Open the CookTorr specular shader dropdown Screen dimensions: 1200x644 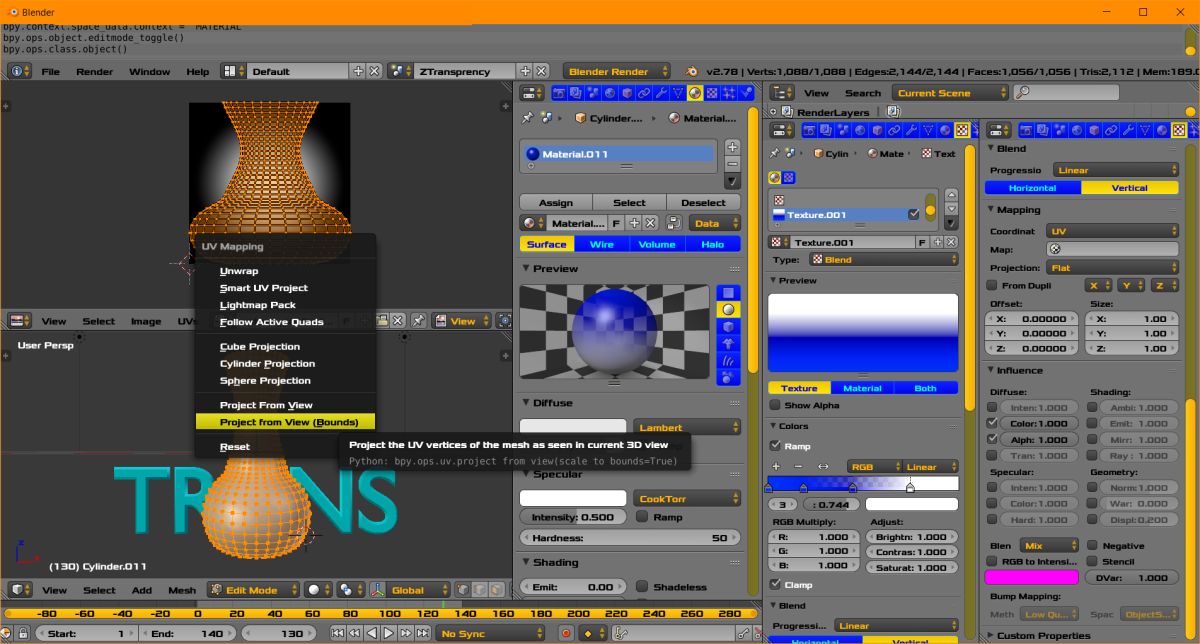point(687,498)
